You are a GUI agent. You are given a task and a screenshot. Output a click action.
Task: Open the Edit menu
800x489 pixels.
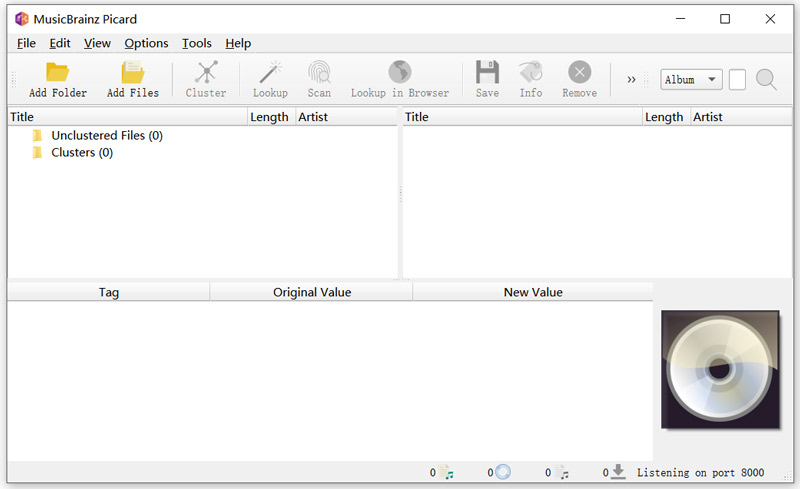coord(60,43)
